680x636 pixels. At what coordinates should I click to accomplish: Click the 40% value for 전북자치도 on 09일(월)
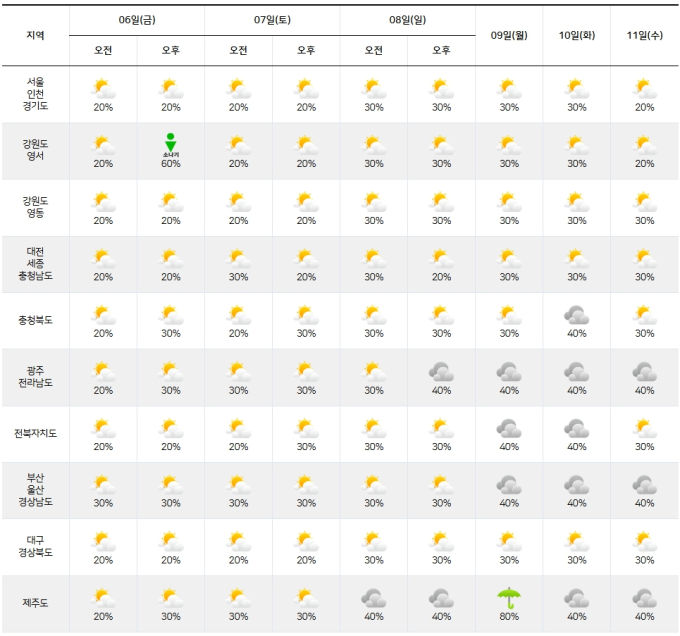[x=509, y=447]
